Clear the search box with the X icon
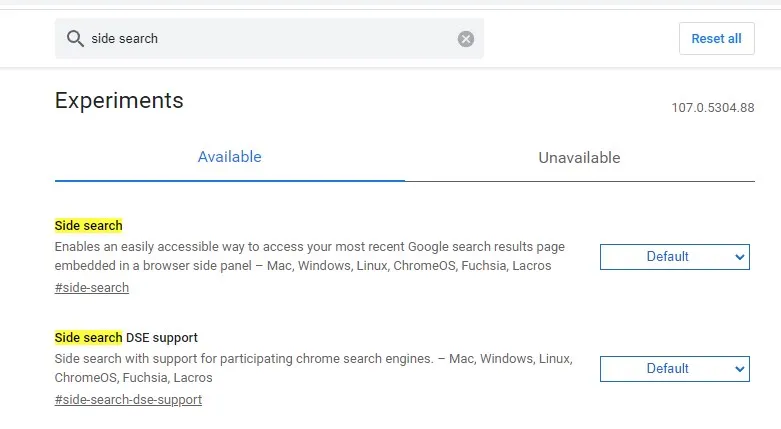The image size is (781, 429). point(466,39)
